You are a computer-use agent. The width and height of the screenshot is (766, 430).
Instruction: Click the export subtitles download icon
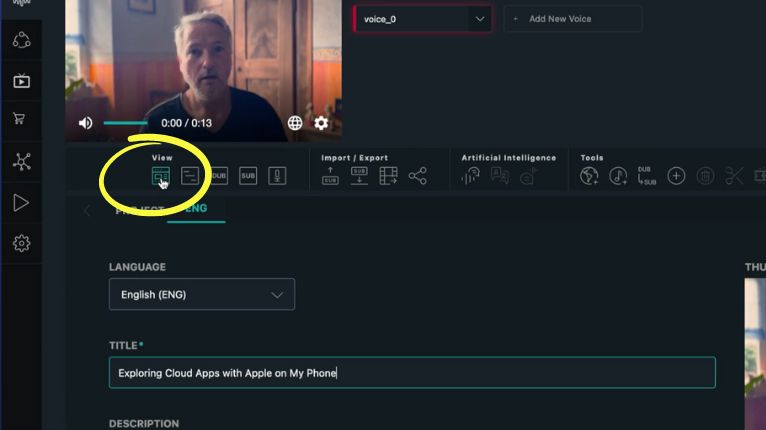pyautogui.click(x=359, y=176)
